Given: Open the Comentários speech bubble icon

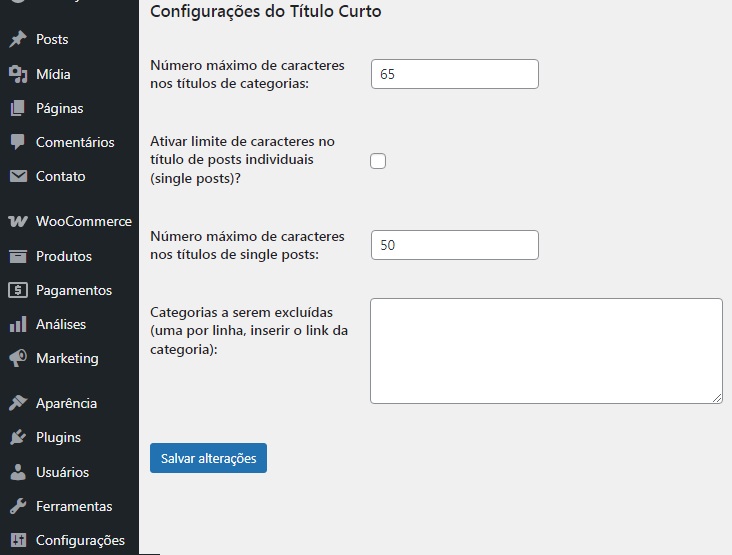Looking at the screenshot, I should point(18,142).
